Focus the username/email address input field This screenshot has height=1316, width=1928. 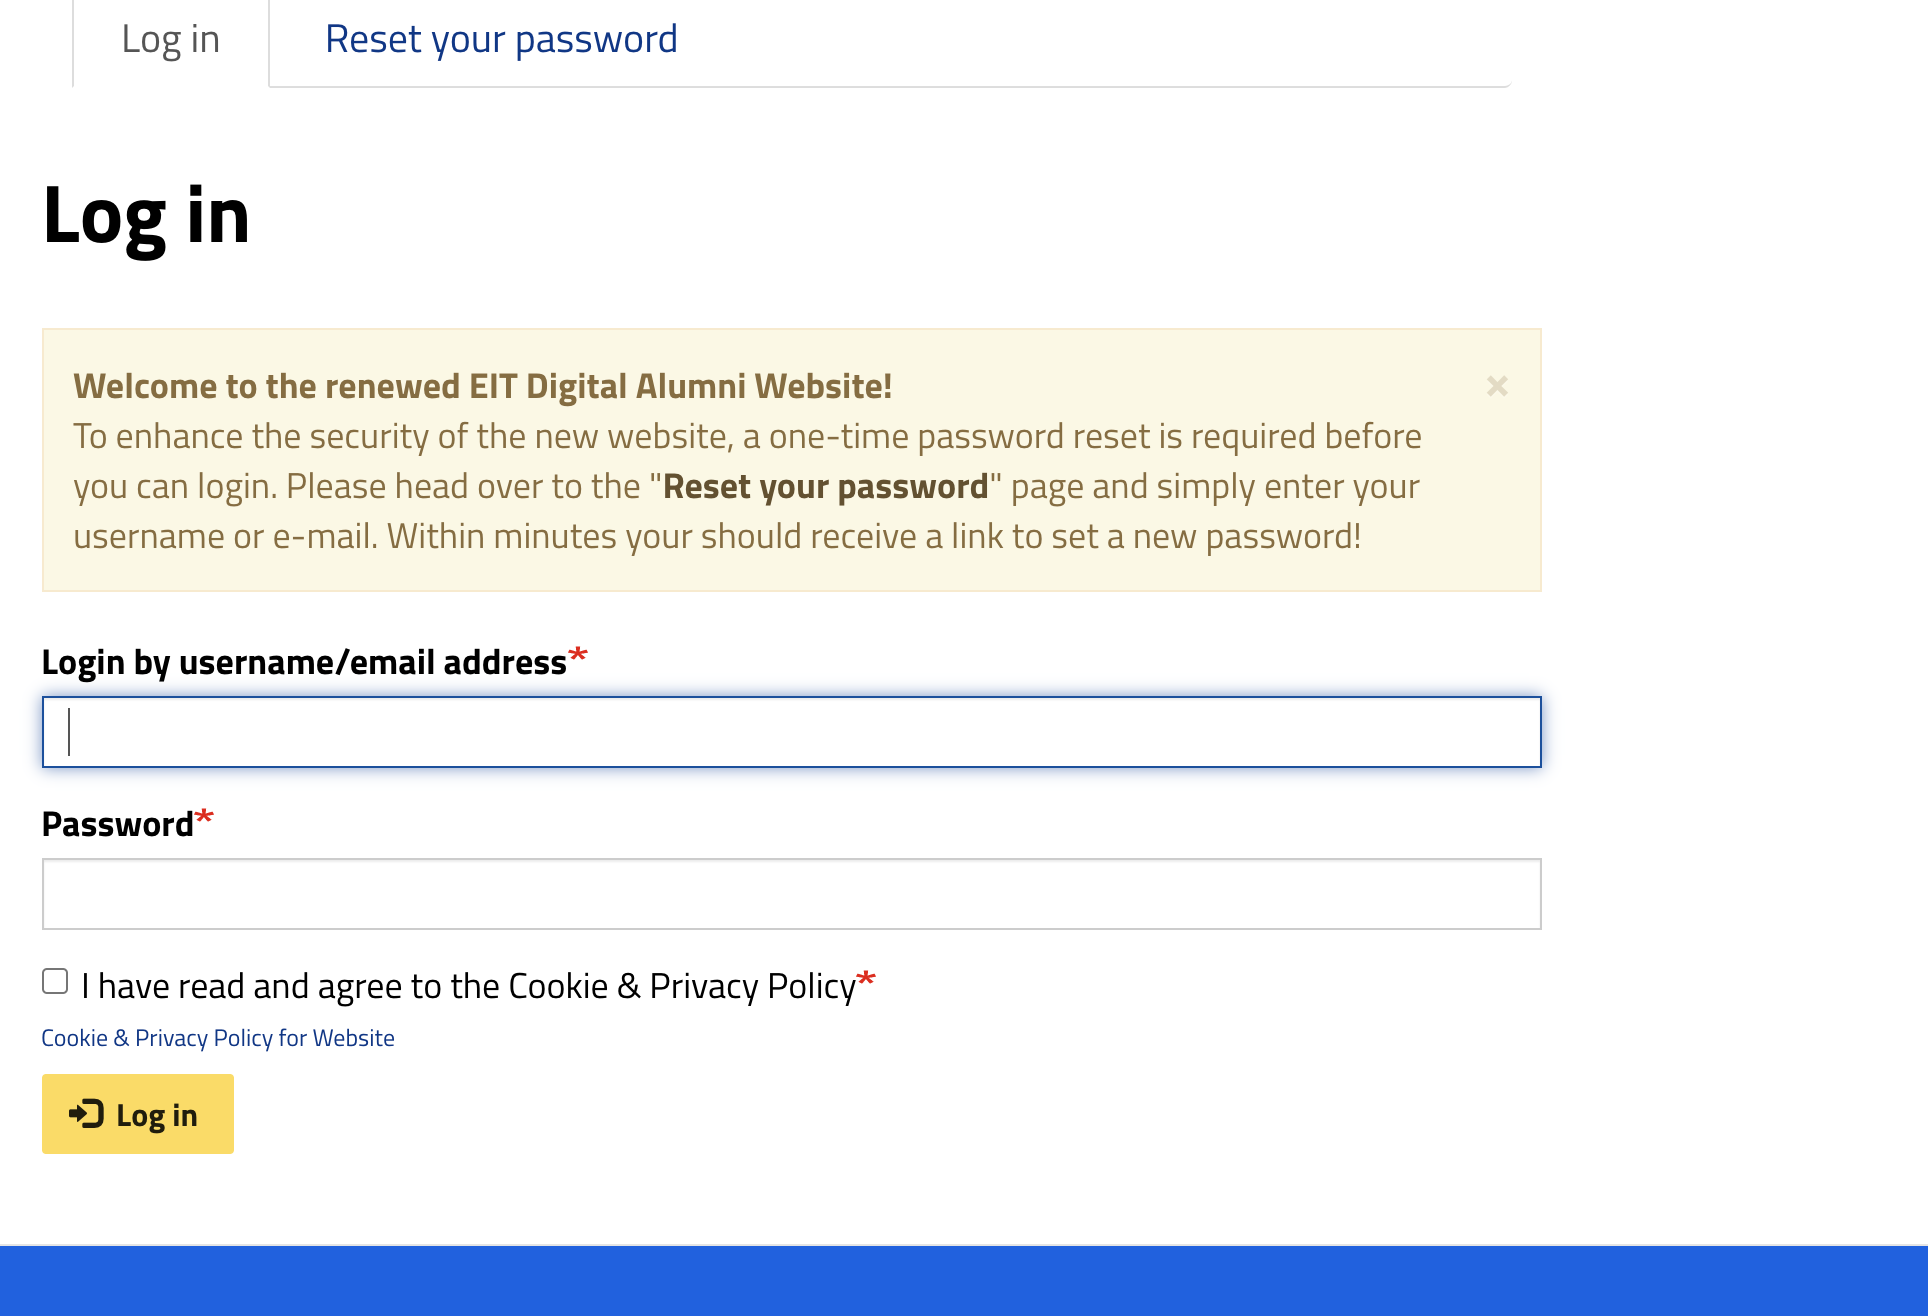(x=791, y=732)
